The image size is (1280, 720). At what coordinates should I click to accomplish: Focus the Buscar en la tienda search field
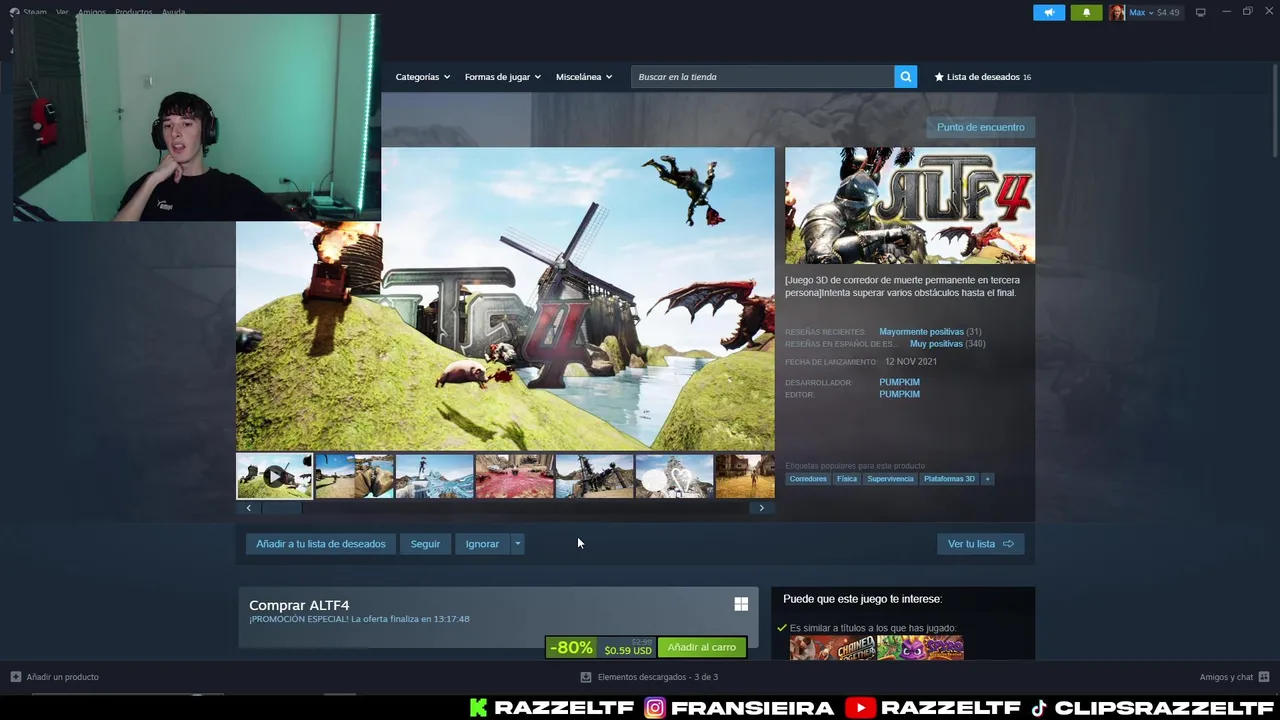pyautogui.click(x=762, y=77)
